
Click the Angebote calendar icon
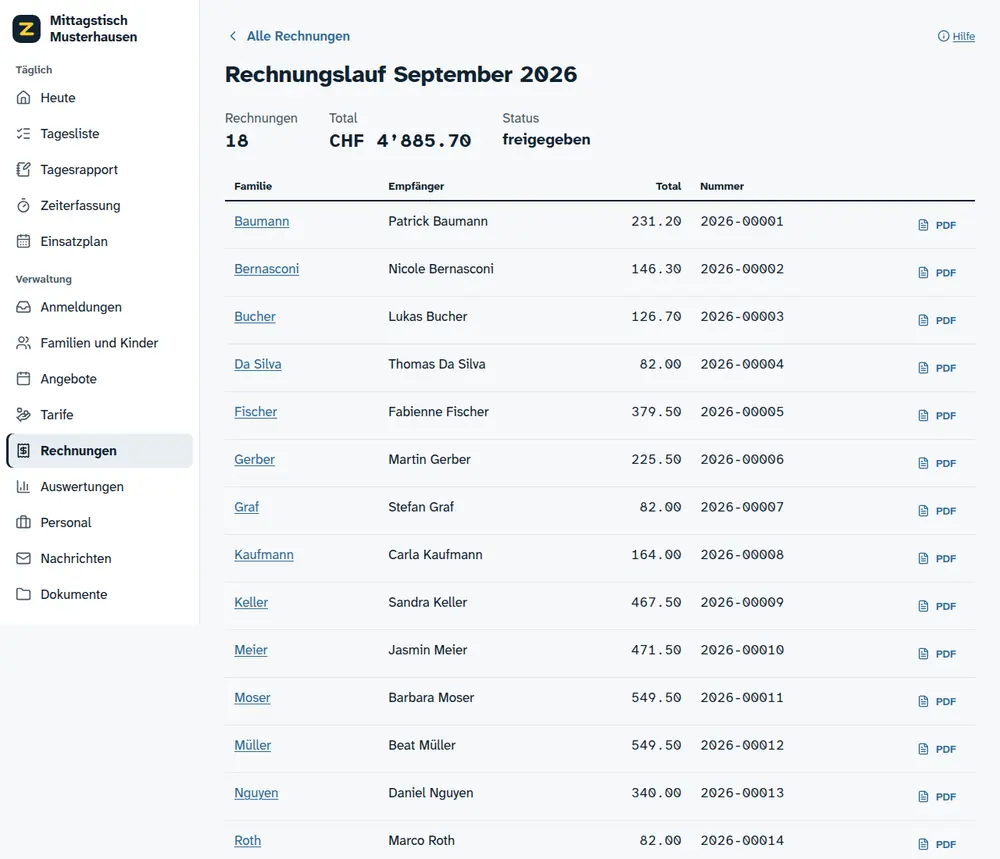(x=24, y=379)
